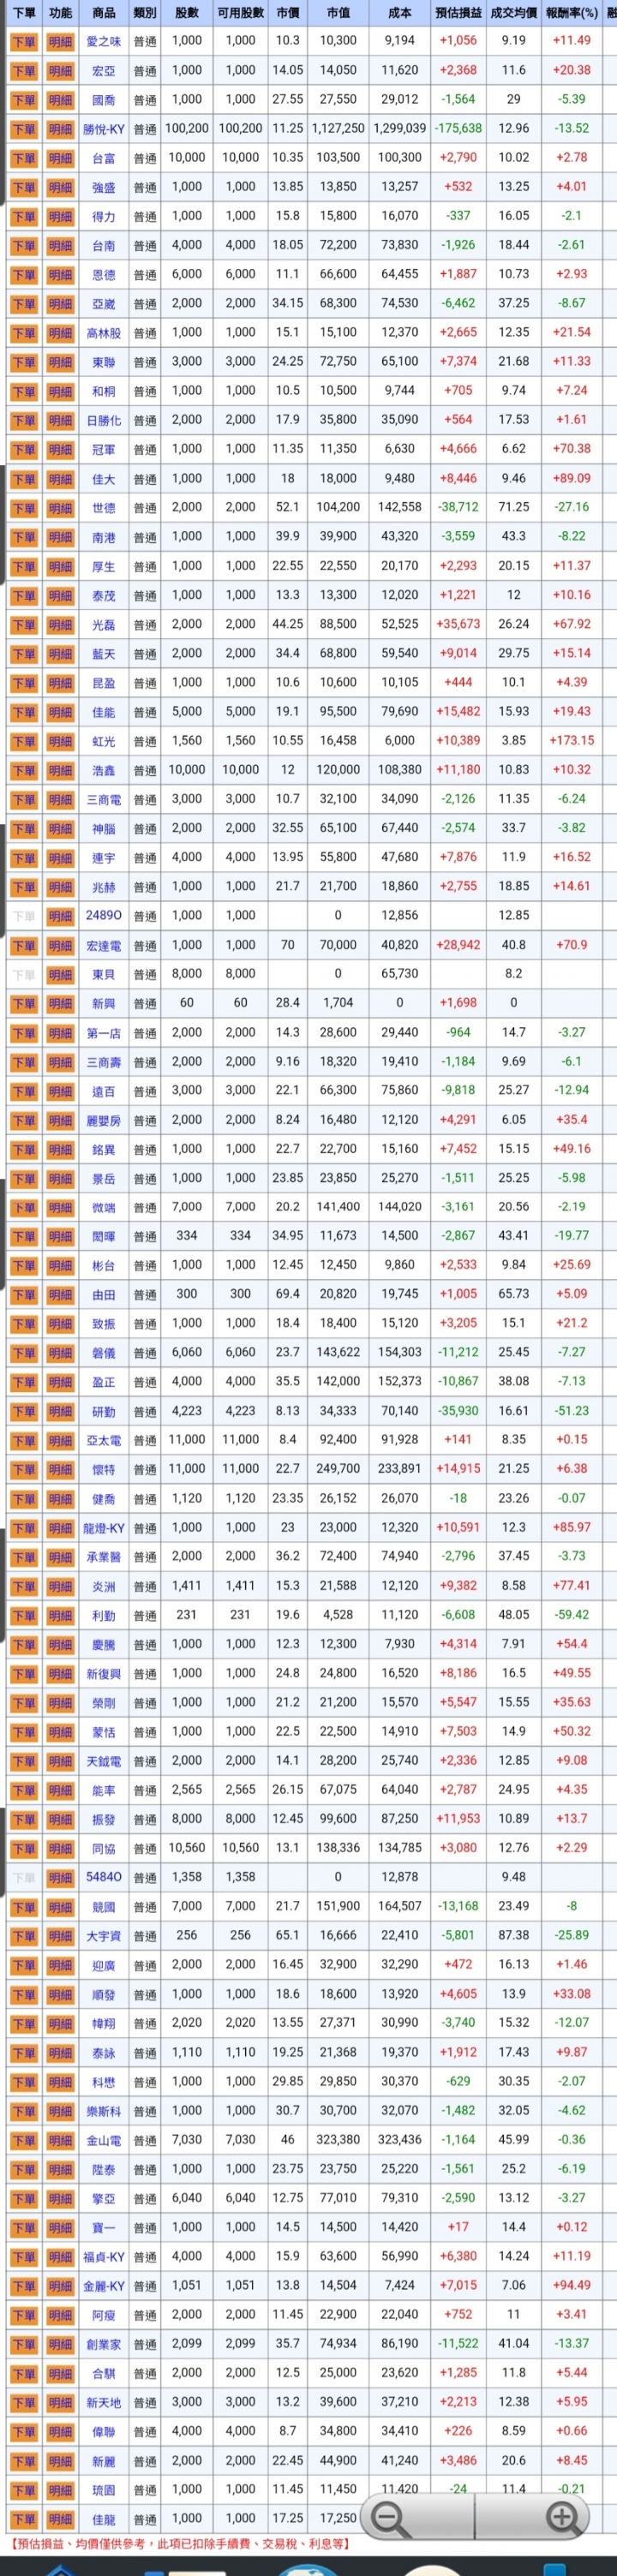
Task: Select stock name 三商電
Action: tap(103, 799)
